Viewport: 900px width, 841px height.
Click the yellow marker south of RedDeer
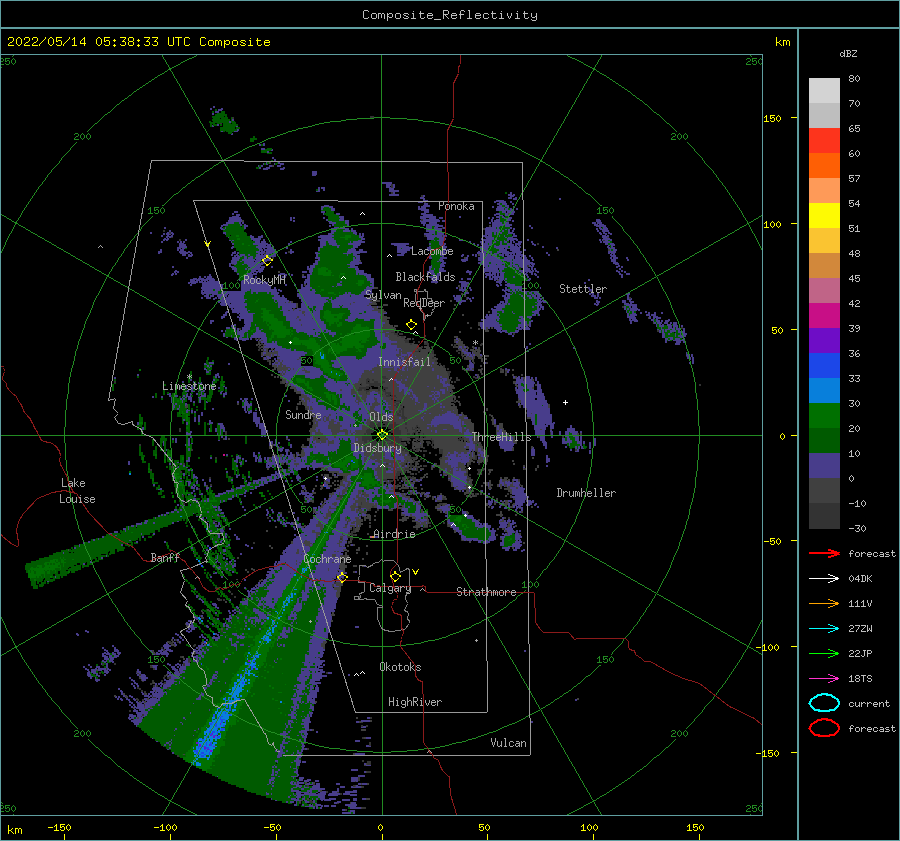(412, 325)
